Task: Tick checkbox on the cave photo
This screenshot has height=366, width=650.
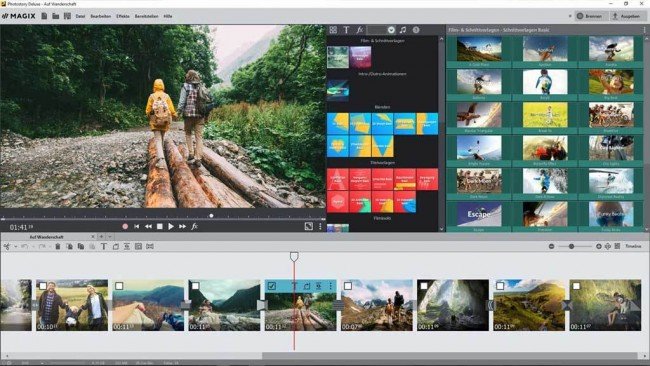Action: pyautogui.click(x=424, y=286)
